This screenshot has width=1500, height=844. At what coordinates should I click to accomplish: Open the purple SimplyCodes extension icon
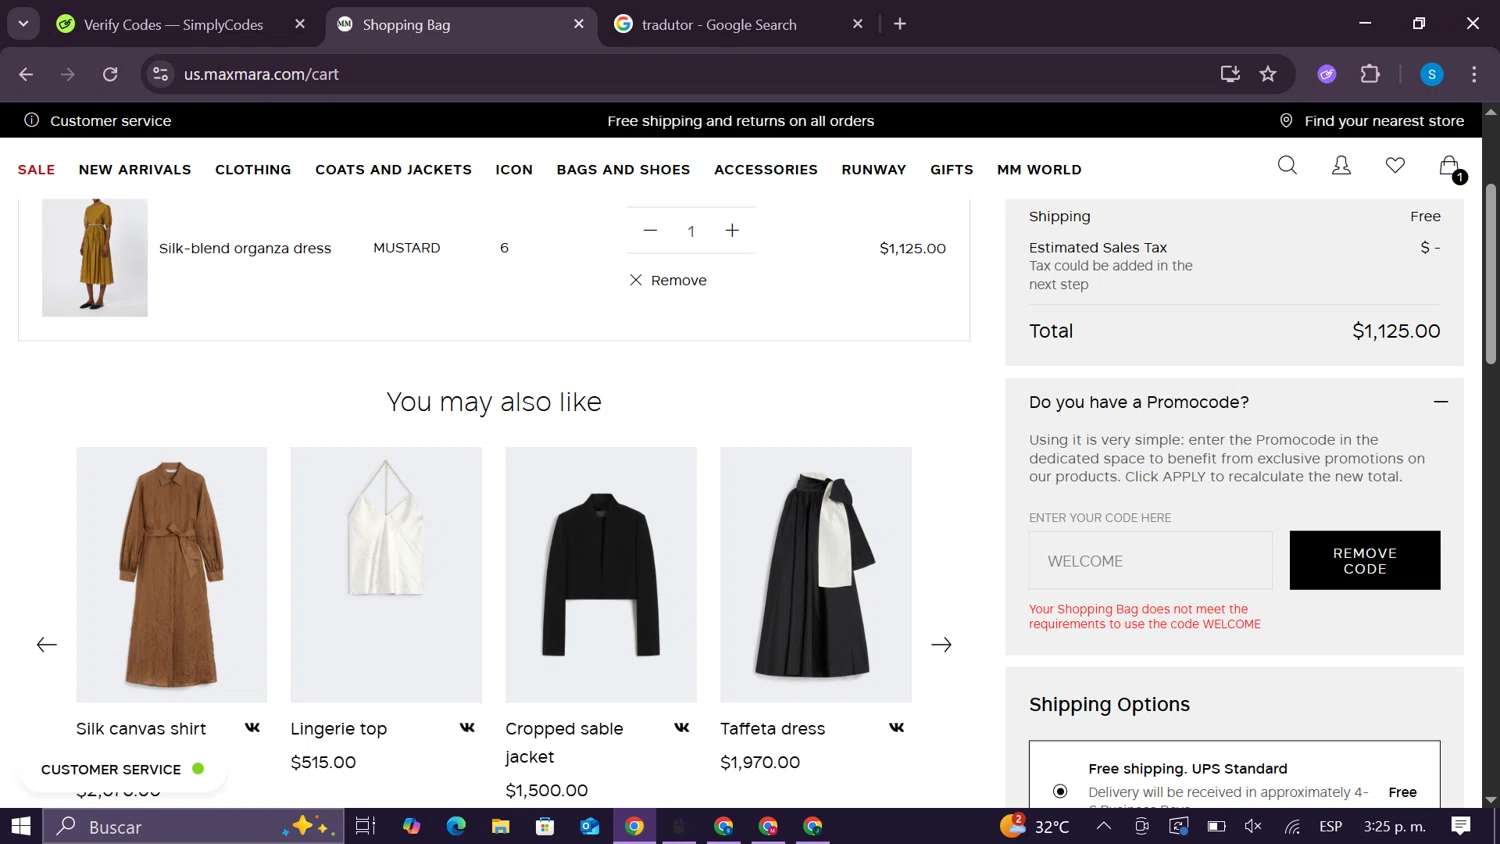(1327, 74)
